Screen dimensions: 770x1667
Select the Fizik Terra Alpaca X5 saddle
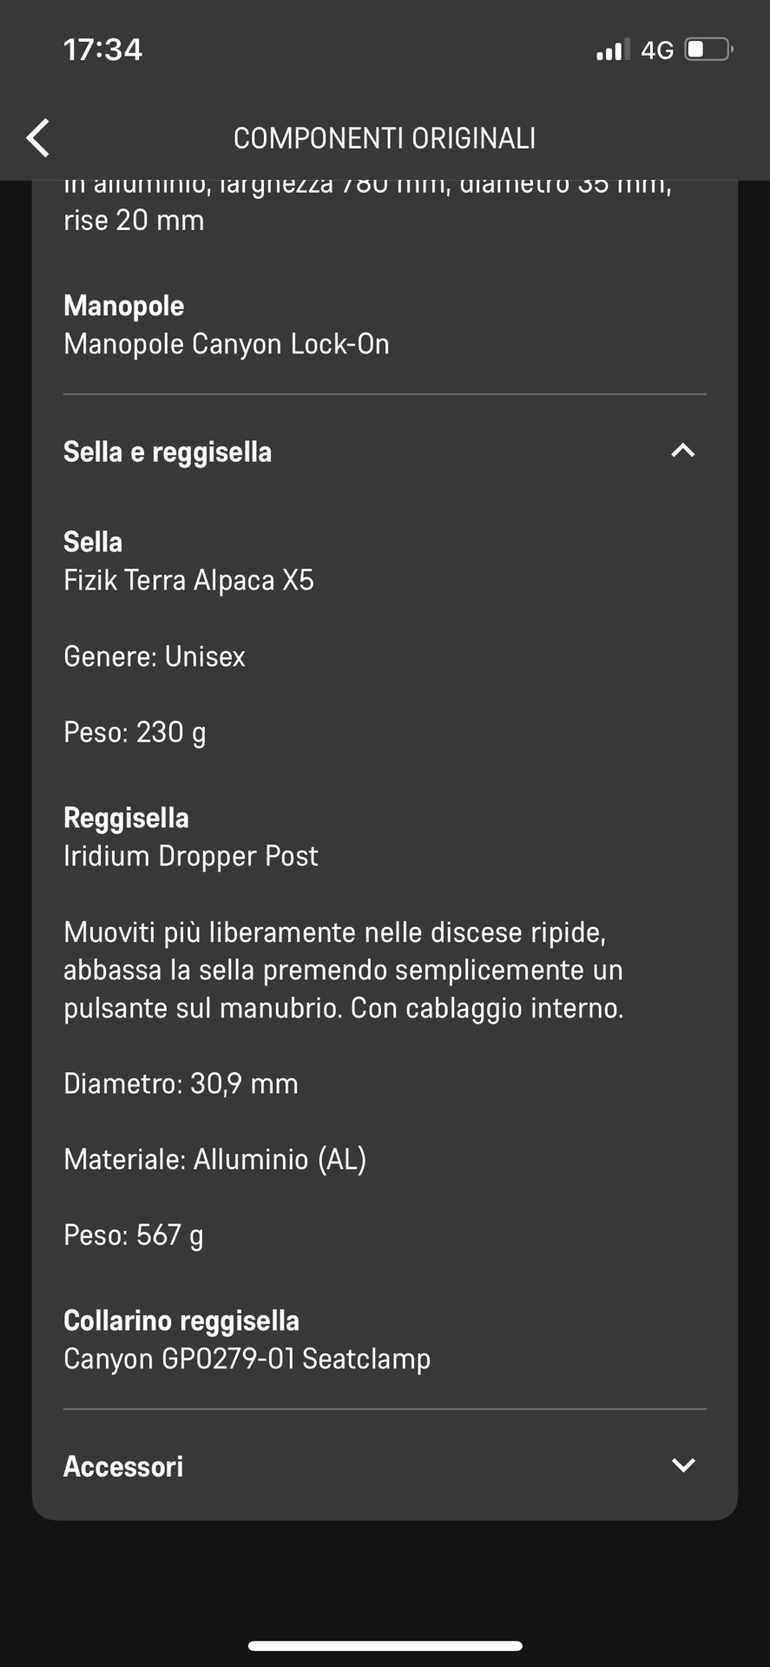(x=189, y=580)
